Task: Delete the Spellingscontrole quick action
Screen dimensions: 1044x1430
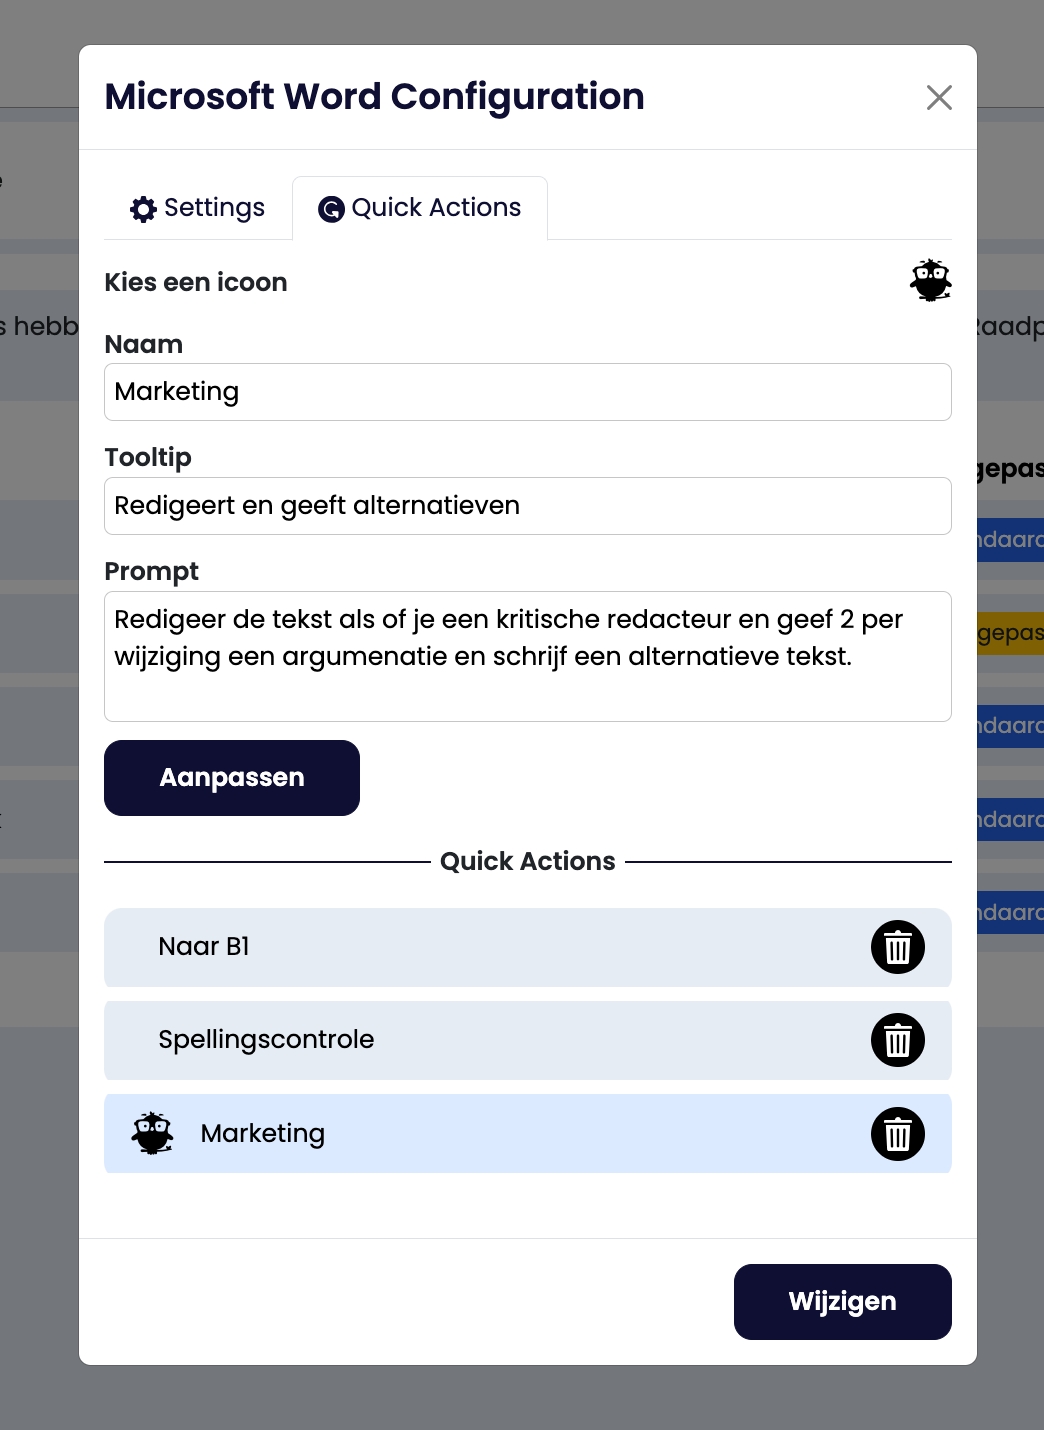Action: (x=898, y=1040)
